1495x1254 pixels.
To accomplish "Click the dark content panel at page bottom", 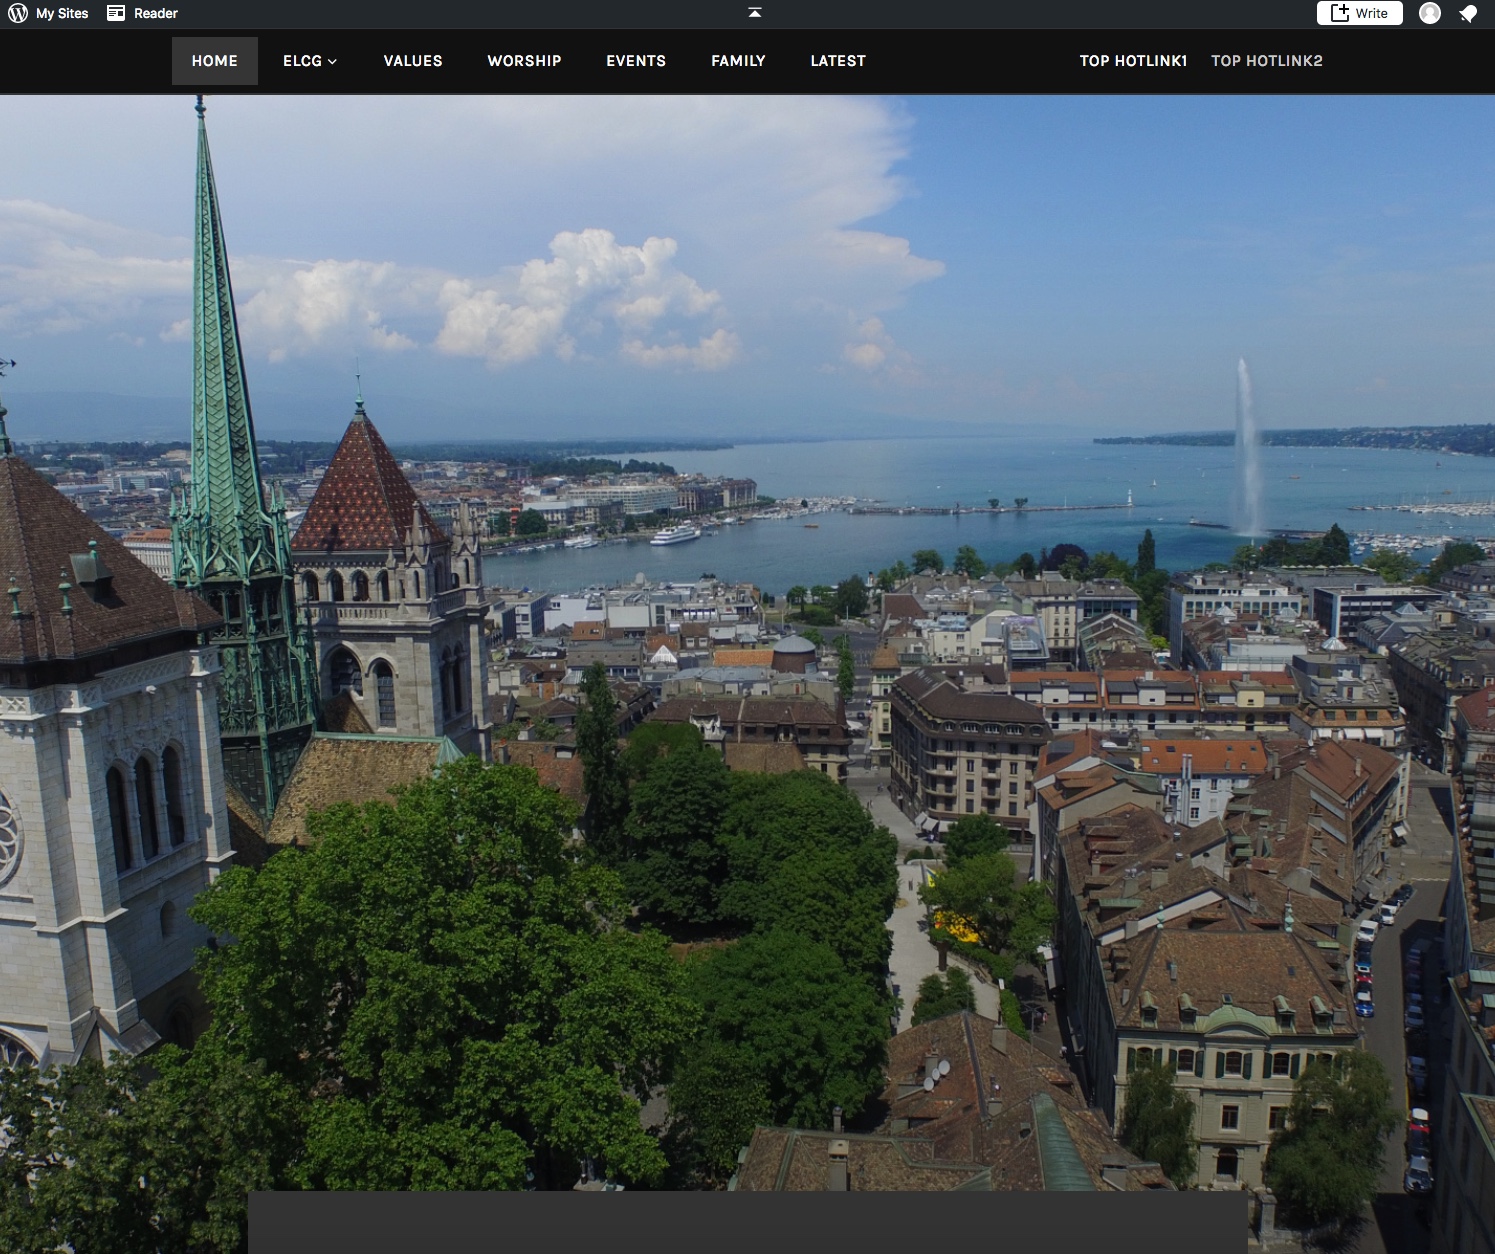I will tap(747, 1222).
